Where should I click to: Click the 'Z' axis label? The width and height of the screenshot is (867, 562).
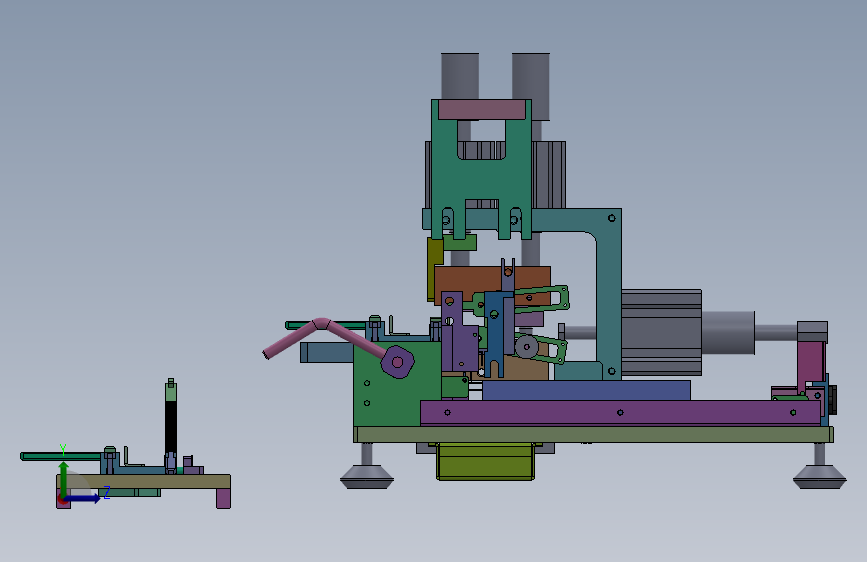107,492
